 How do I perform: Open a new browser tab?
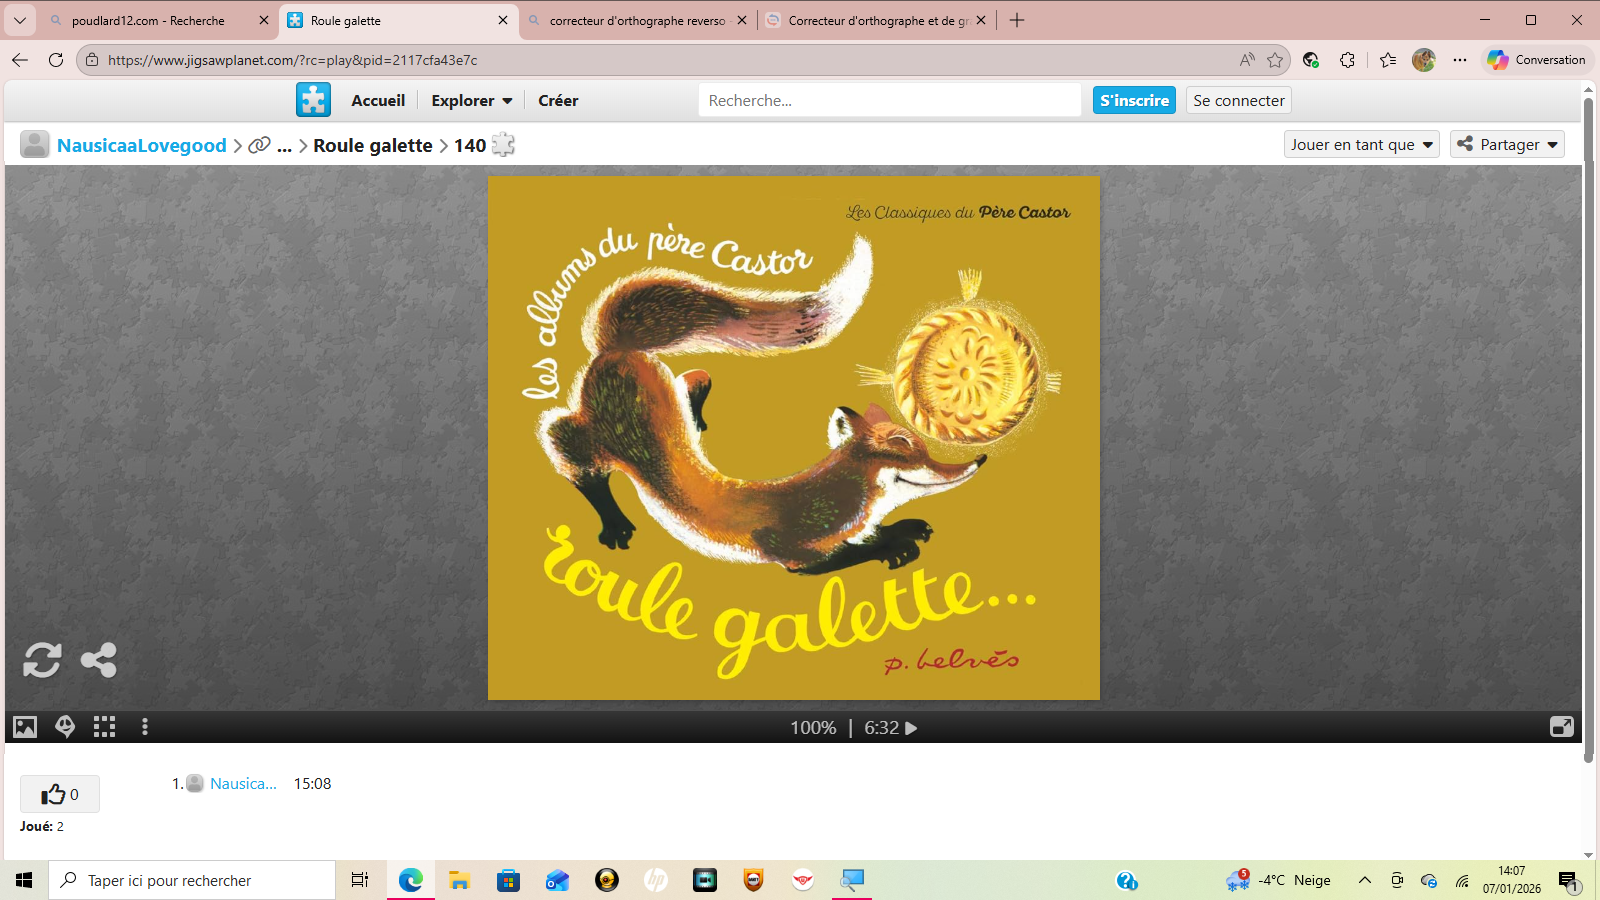point(1017,20)
